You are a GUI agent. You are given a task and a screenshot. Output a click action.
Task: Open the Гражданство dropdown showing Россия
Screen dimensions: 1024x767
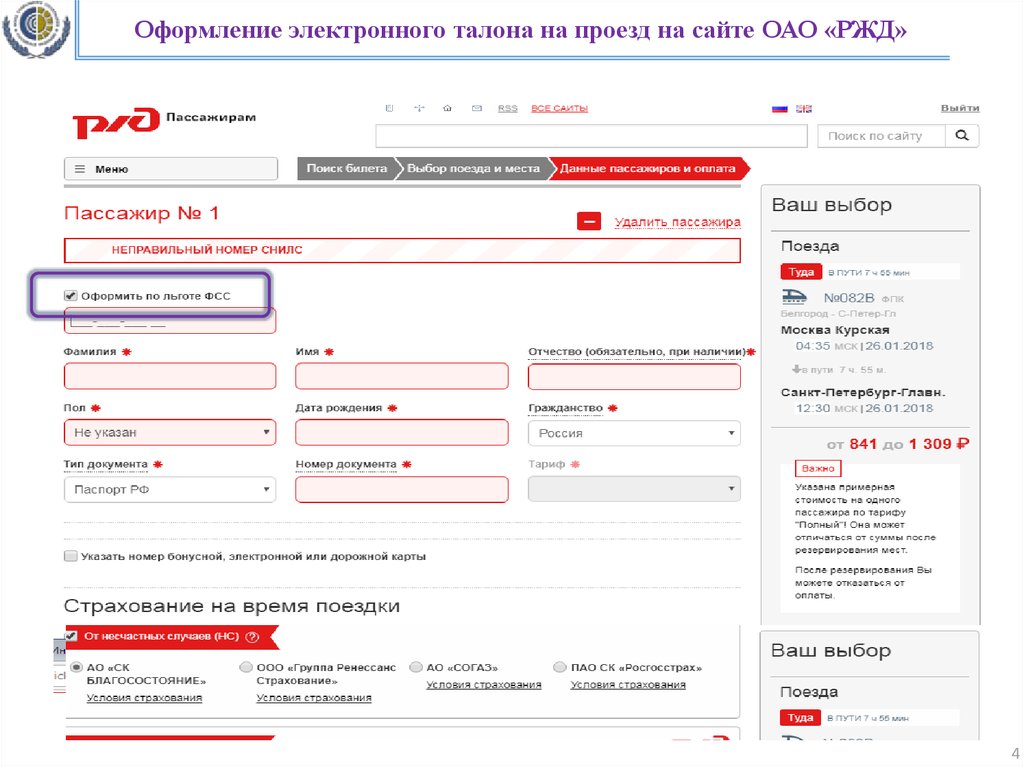634,433
